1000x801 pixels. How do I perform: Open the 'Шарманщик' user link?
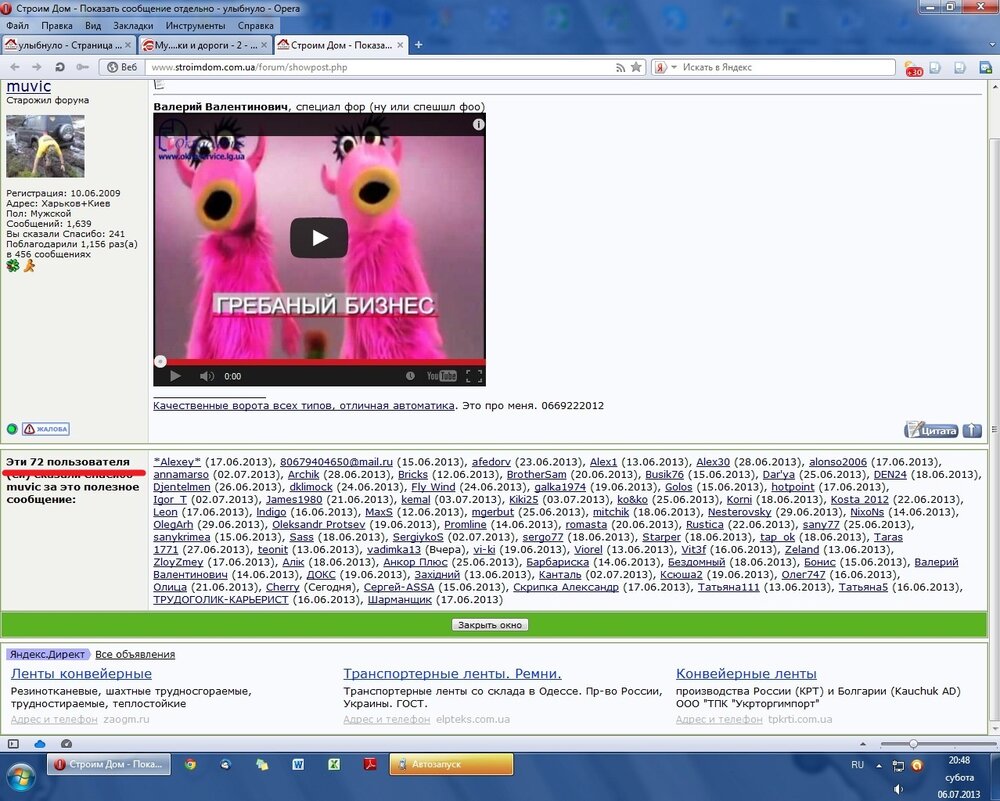pos(399,599)
